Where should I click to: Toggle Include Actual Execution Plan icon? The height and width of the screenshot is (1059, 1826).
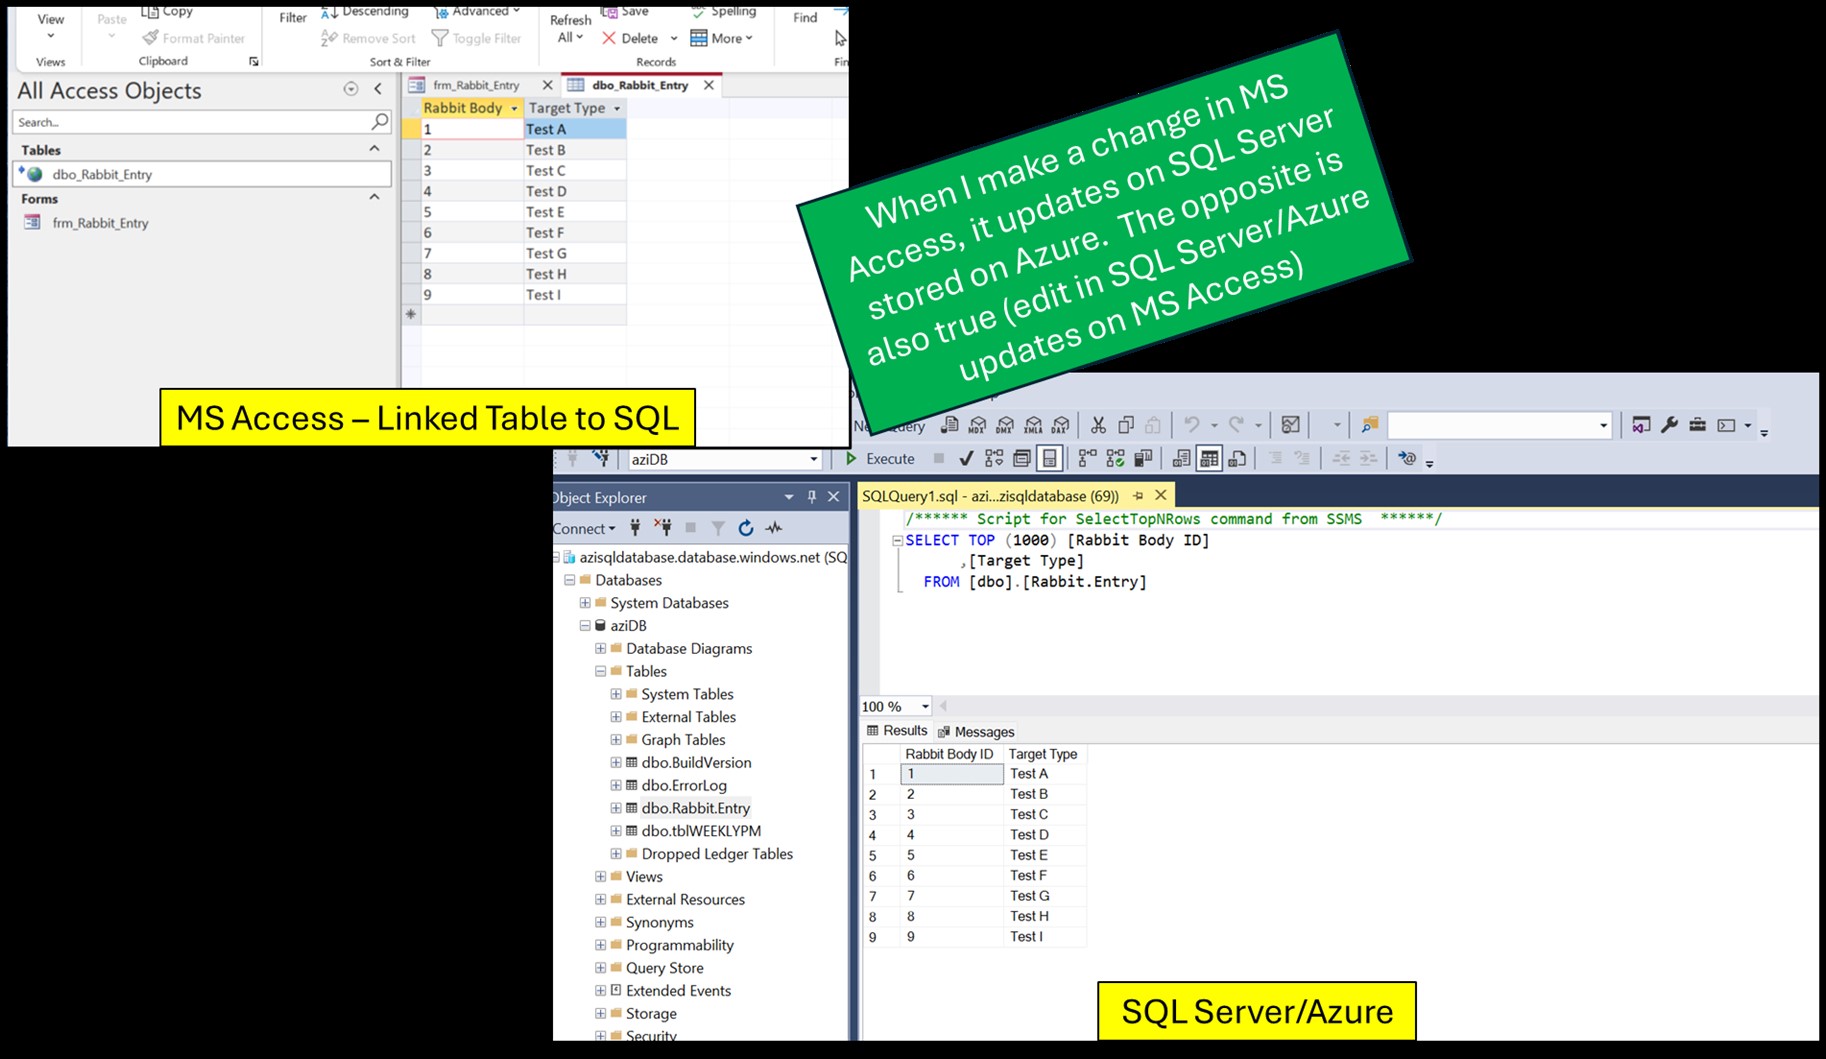(1087, 459)
